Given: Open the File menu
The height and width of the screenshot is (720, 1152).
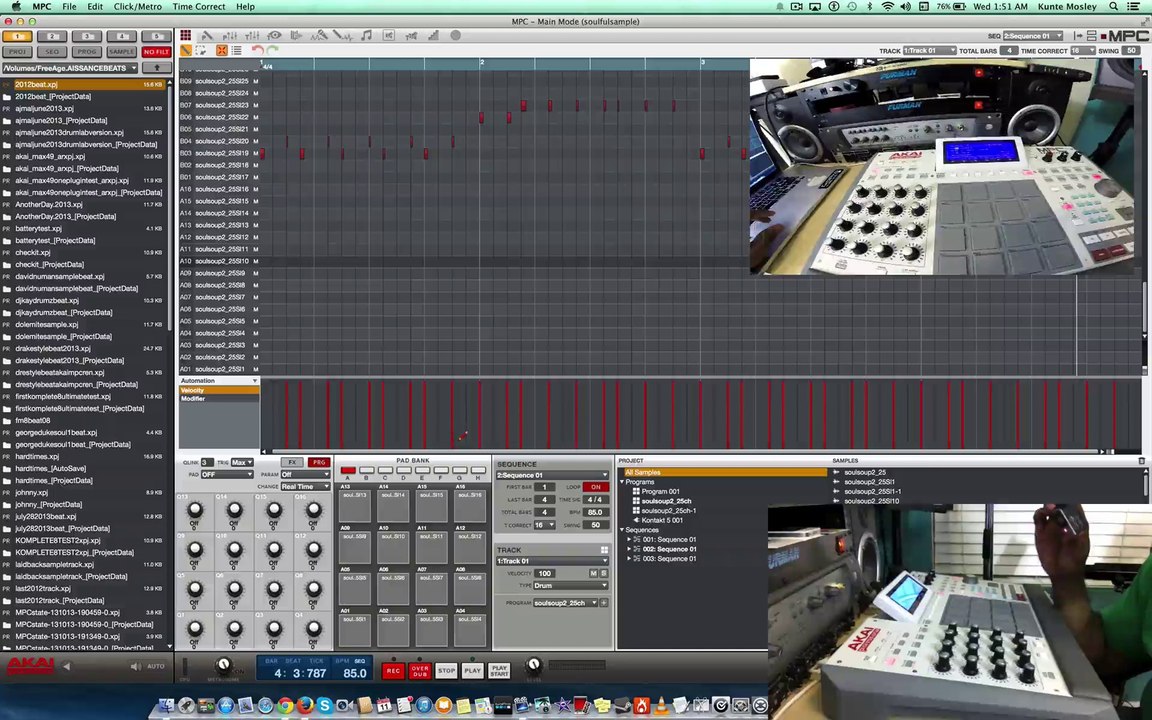Looking at the screenshot, I should click(69, 7).
